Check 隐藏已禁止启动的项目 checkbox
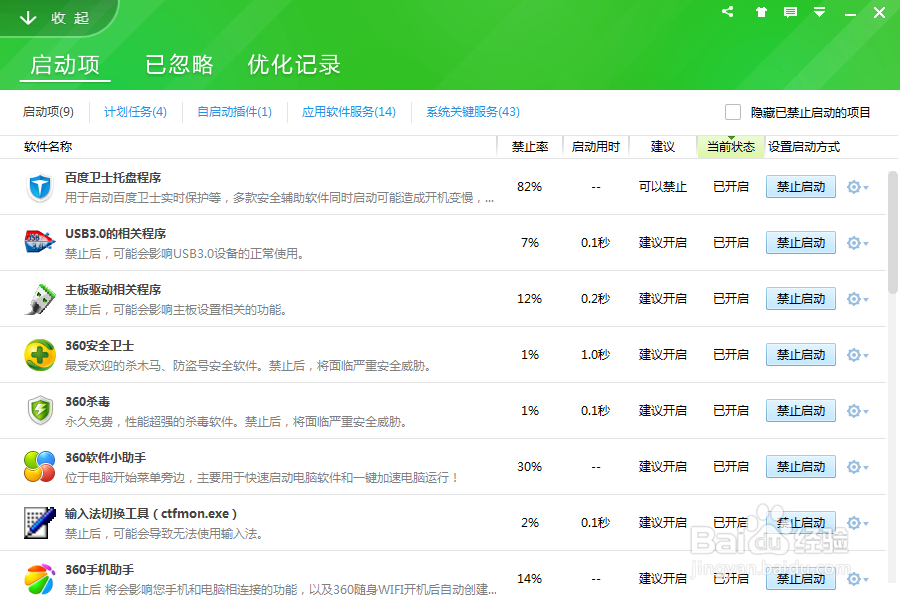Image resolution: width=900 pixels, height=600 pixels. [x=732, y=112]
